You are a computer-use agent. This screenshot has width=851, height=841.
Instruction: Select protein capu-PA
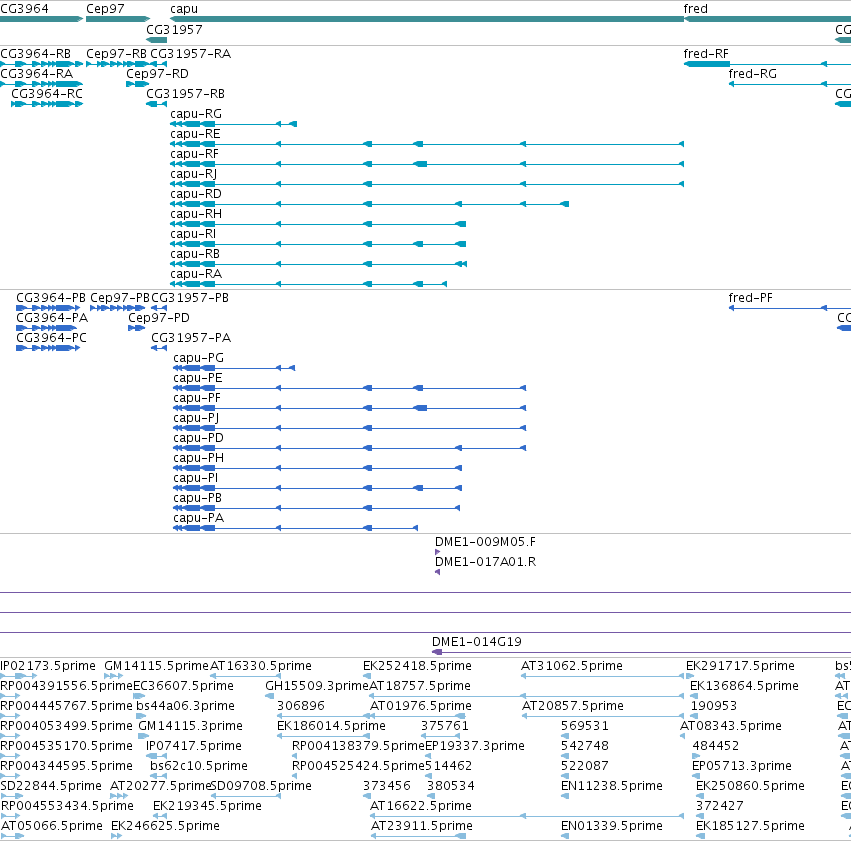pyautogui.click(x=199, y=518)
